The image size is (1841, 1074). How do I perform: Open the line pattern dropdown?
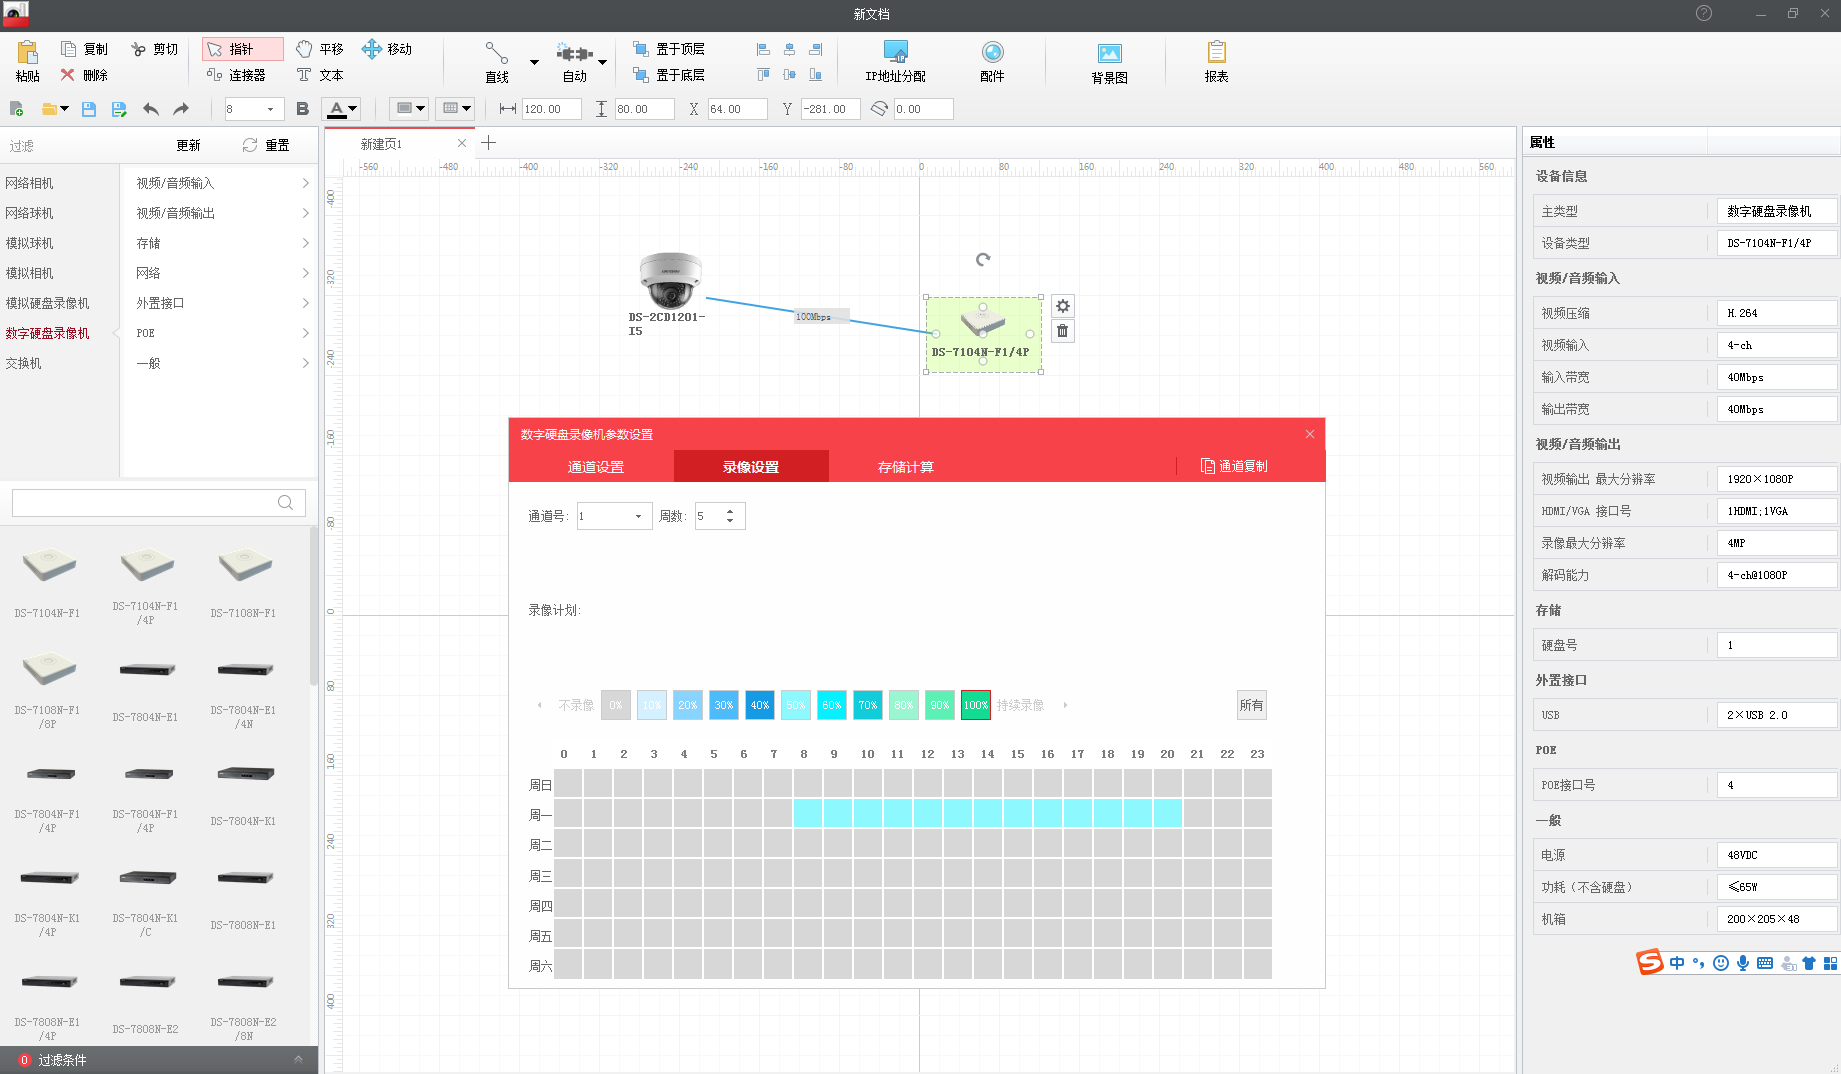click(x=466, y=109)
